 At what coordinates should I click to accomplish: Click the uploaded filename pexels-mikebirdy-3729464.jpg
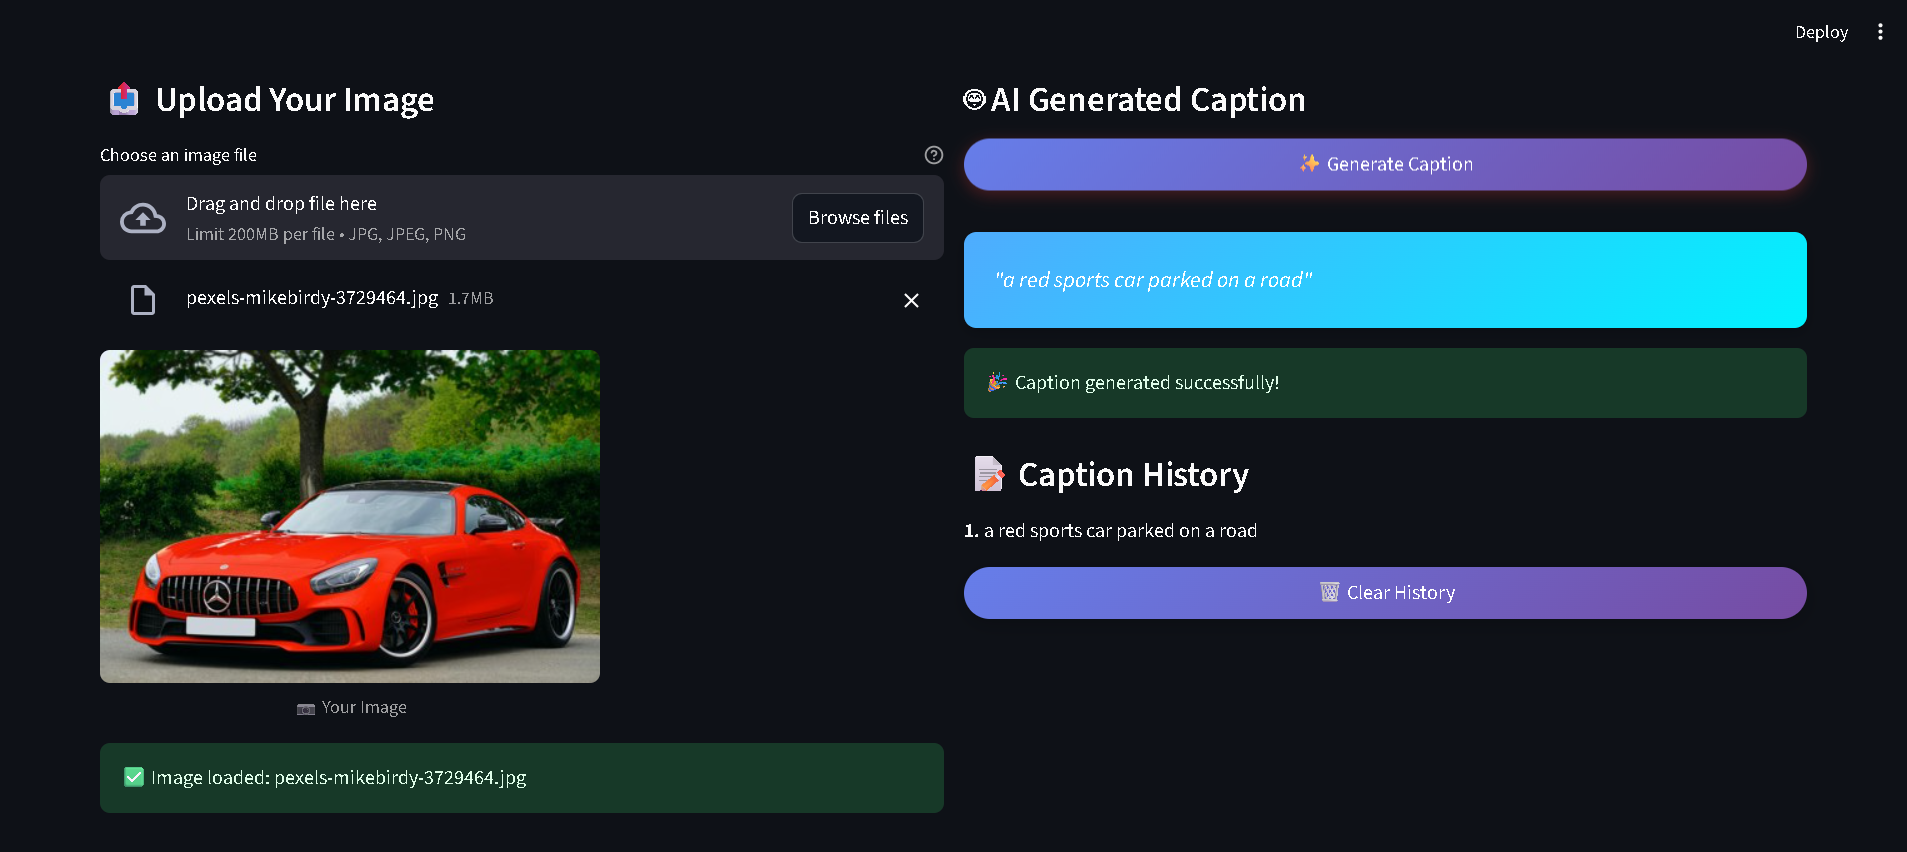(x=312, y=298)
